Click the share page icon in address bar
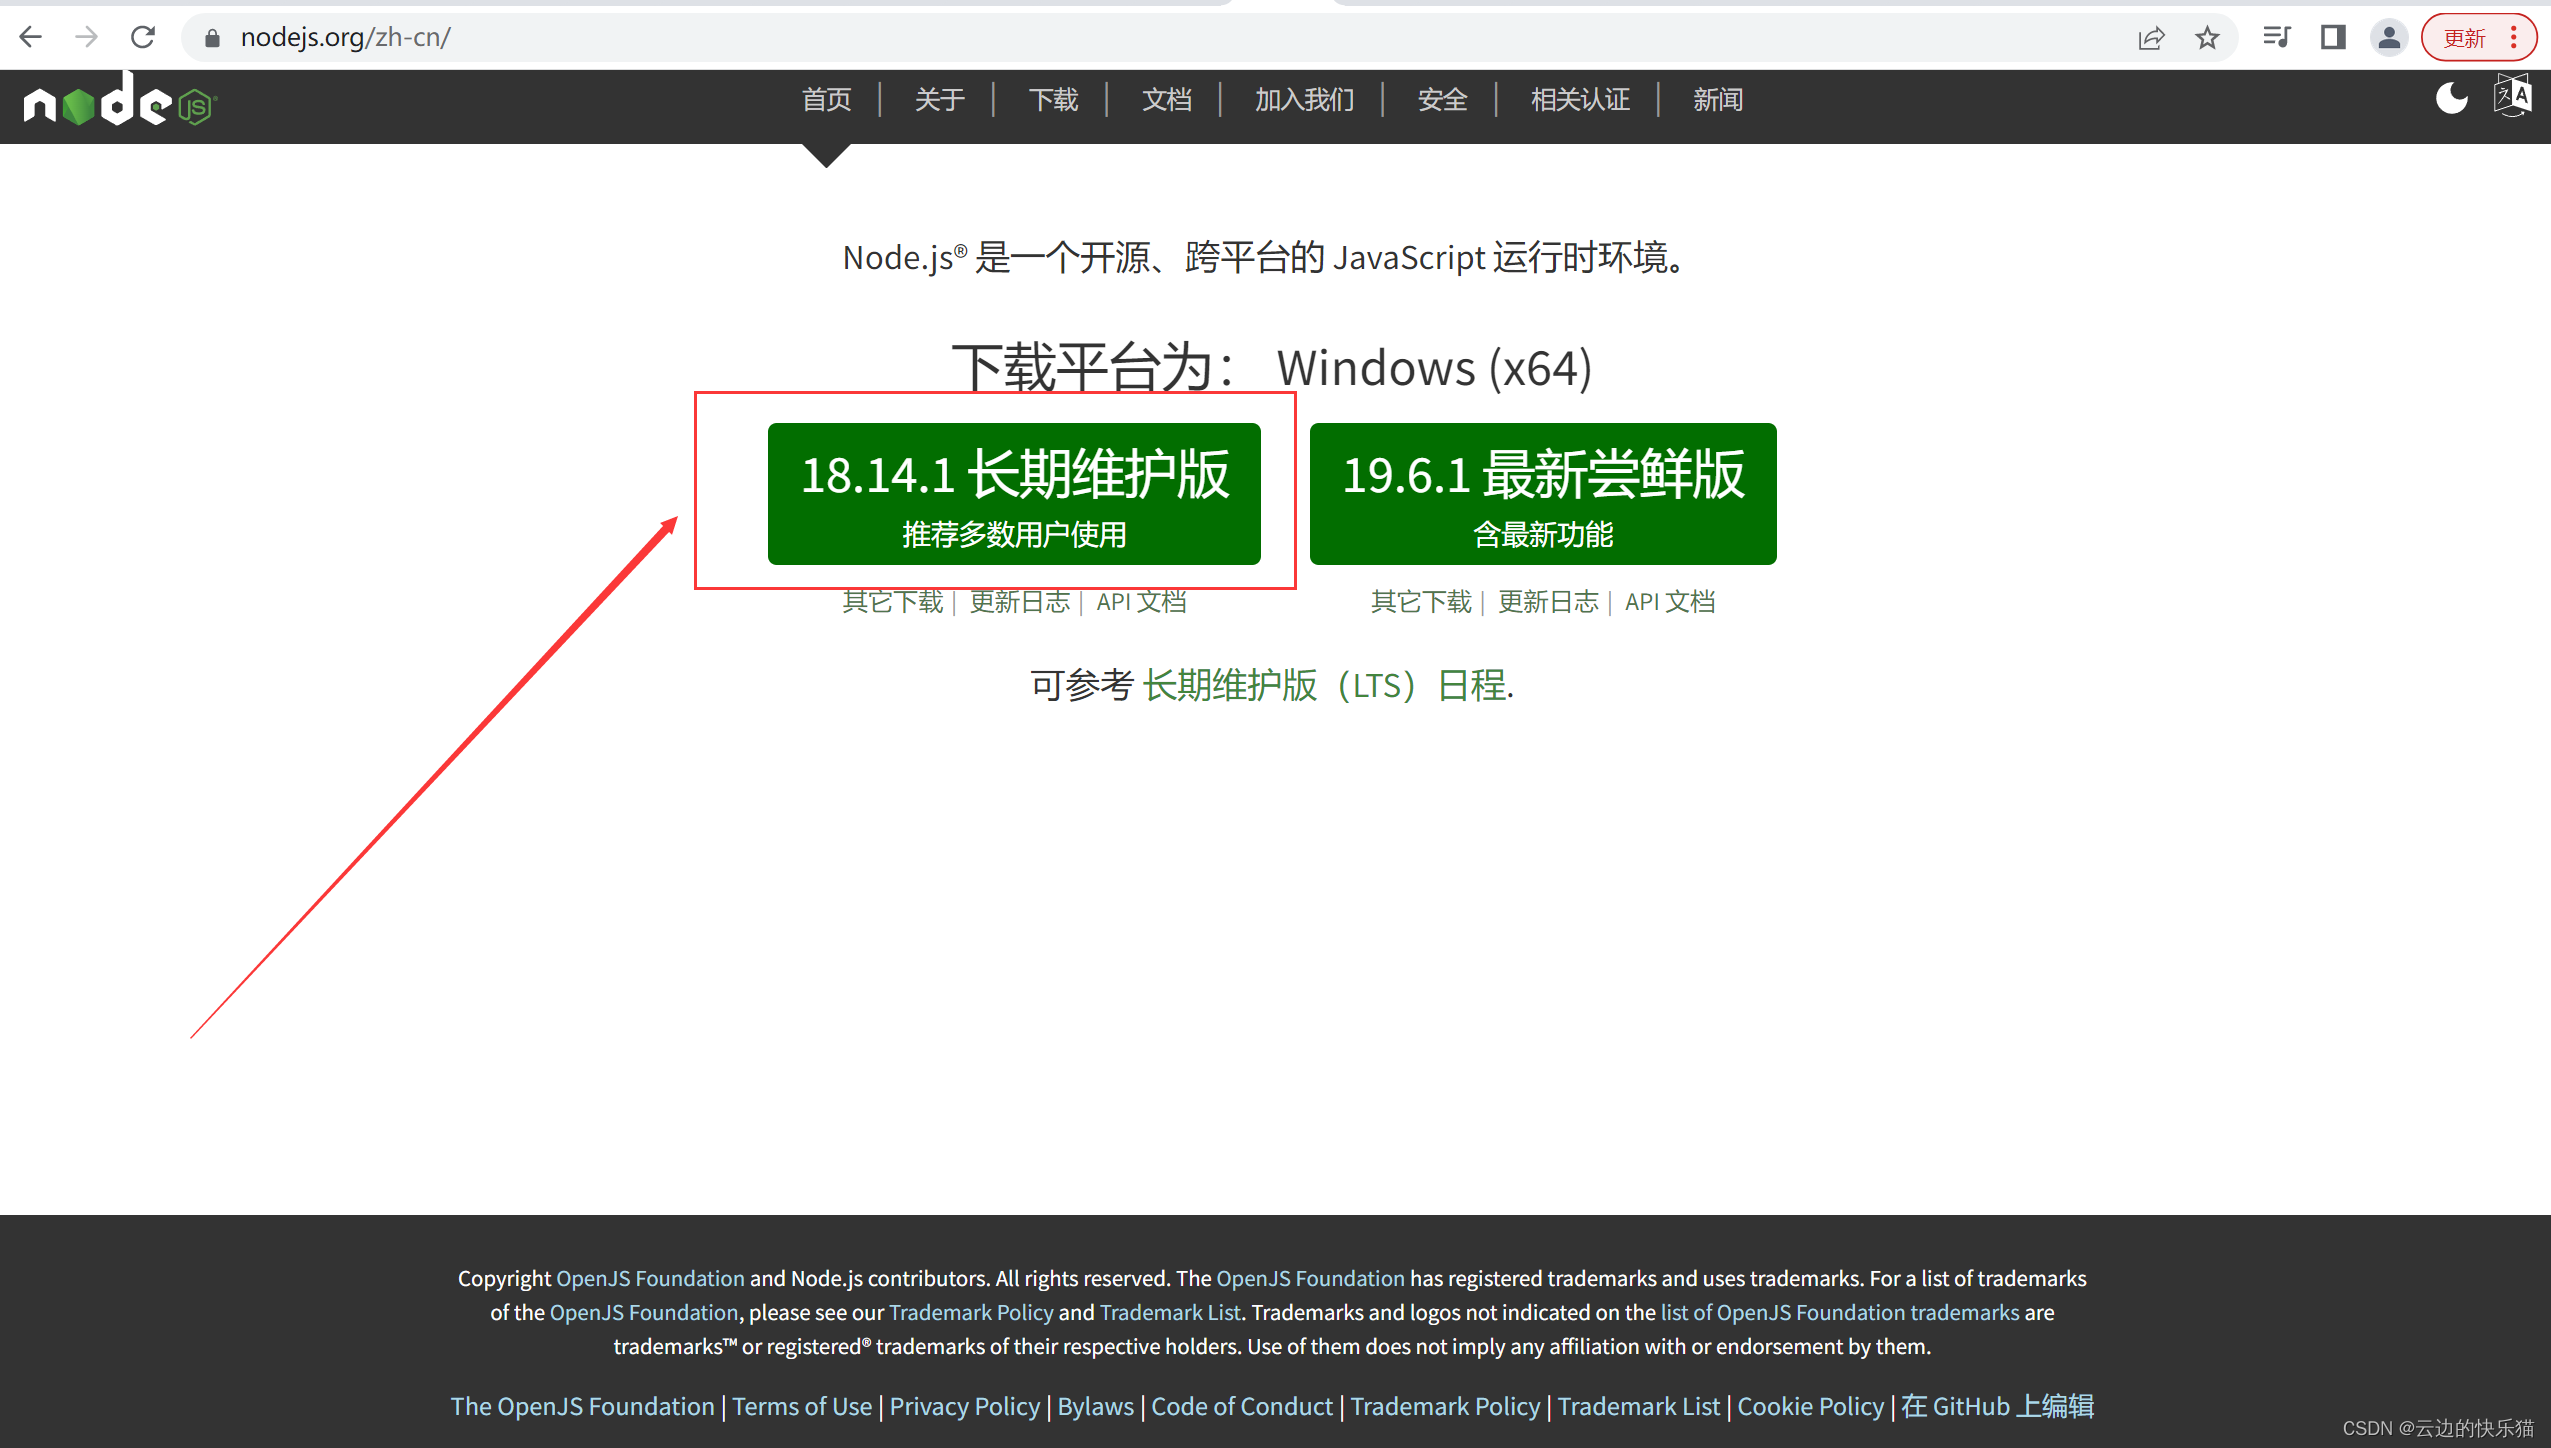Viewport: 2551px width, 1448px height. (x=2151, y=38)
